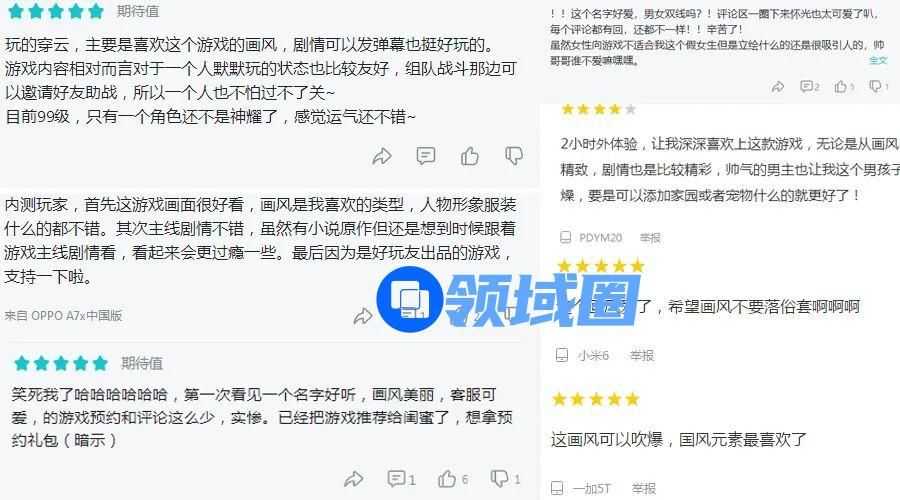Image resolution: width=900 pixels, height=500 pixels.
Task: Report the 小米6 review via 举报
Action: pyautogui.click(x=642, y=356)
